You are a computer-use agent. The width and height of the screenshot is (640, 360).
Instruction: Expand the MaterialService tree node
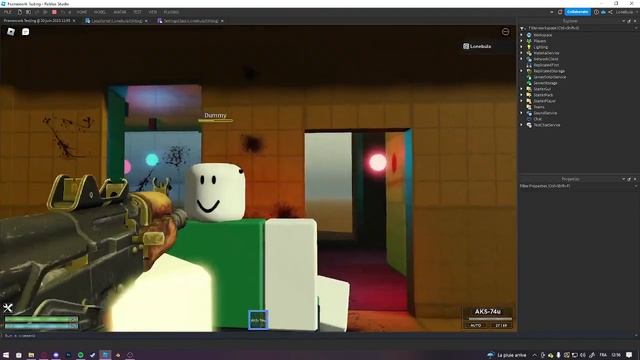(x=522, y=53)
